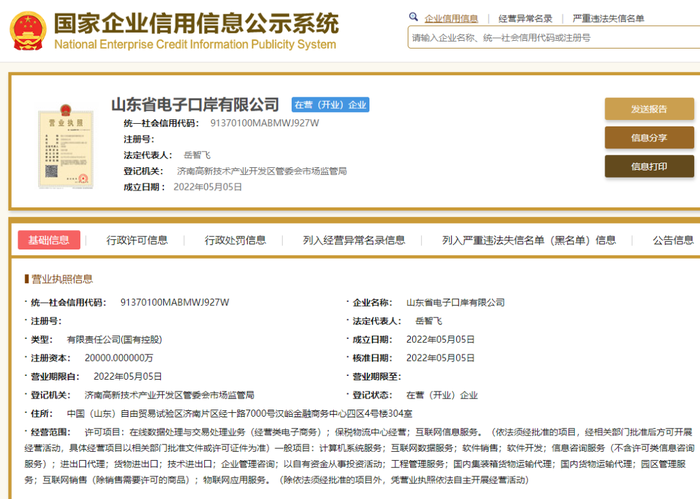Click the 核准日期 value 2022年05月05日
The width and height of the screenshot is (700, 499).
click(x=440, y=358)
